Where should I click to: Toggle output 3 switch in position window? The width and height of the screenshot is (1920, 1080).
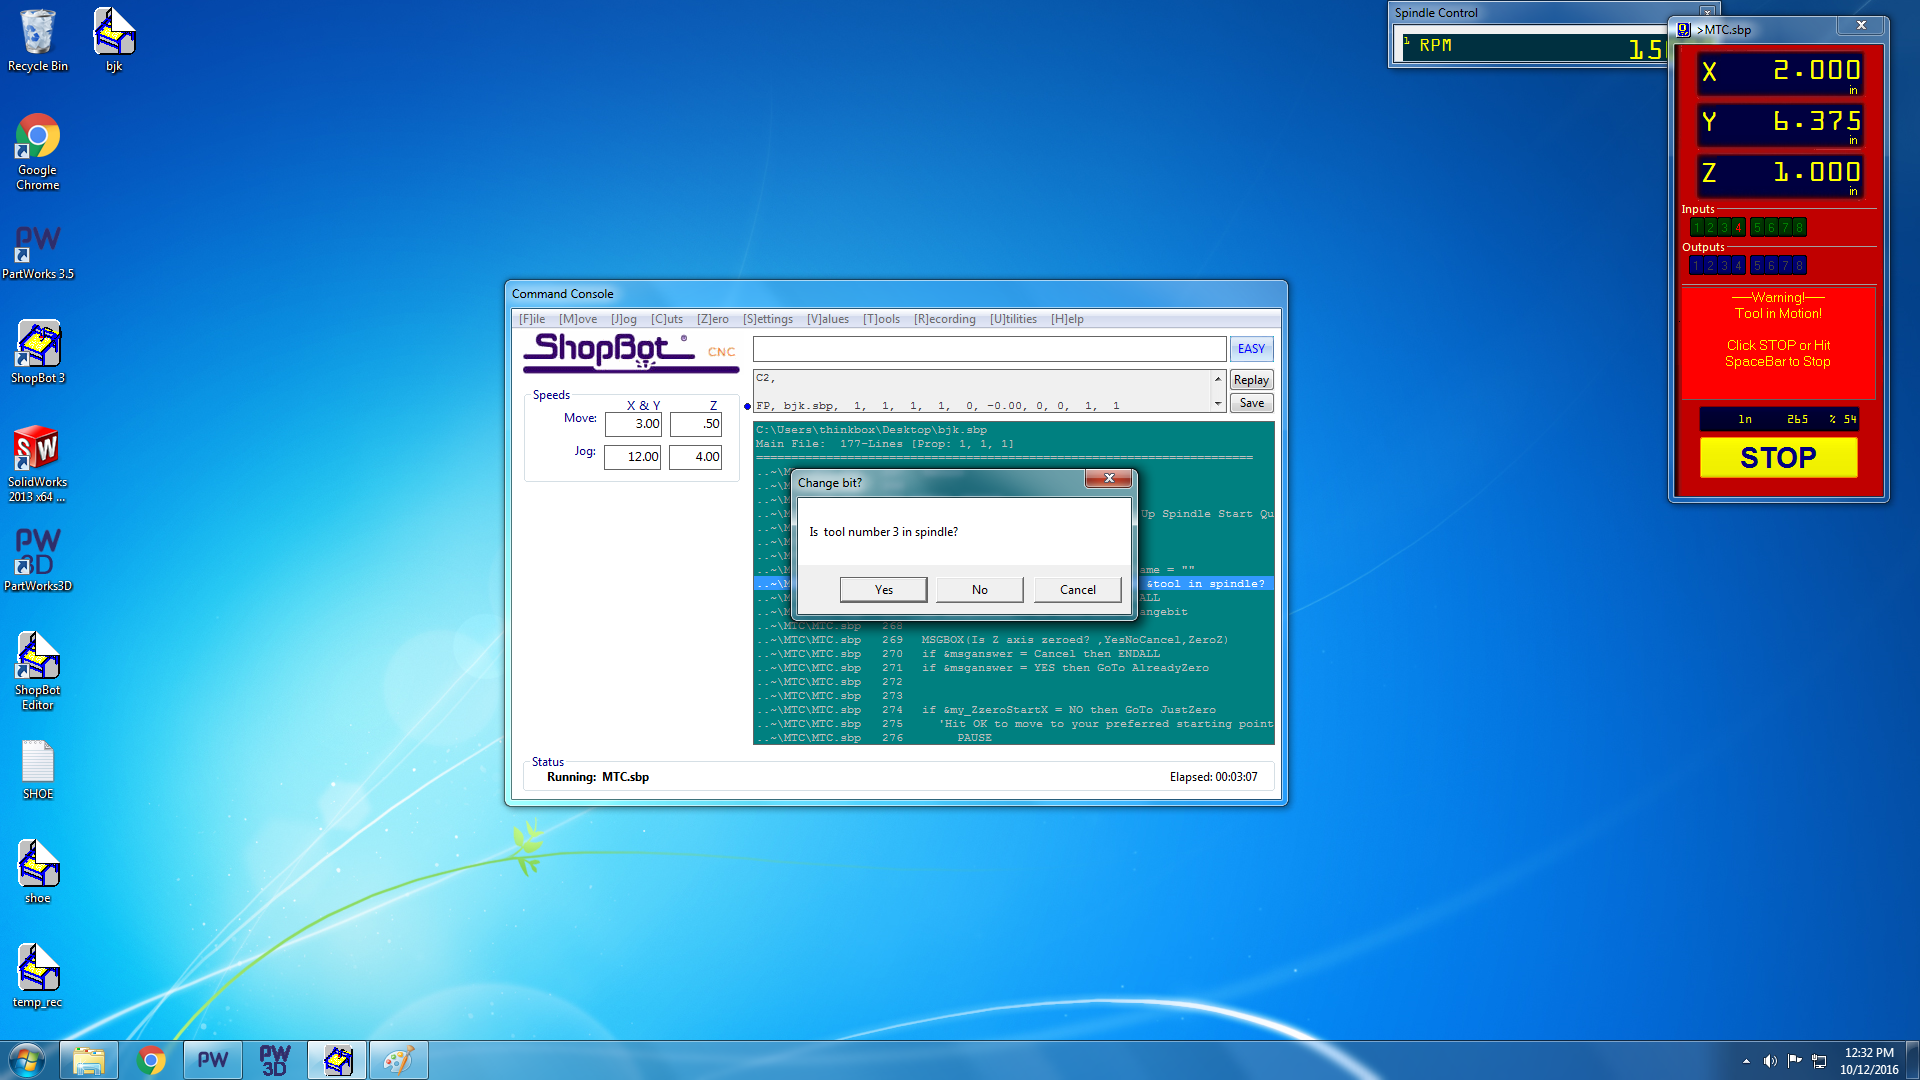pos(1724,266)
